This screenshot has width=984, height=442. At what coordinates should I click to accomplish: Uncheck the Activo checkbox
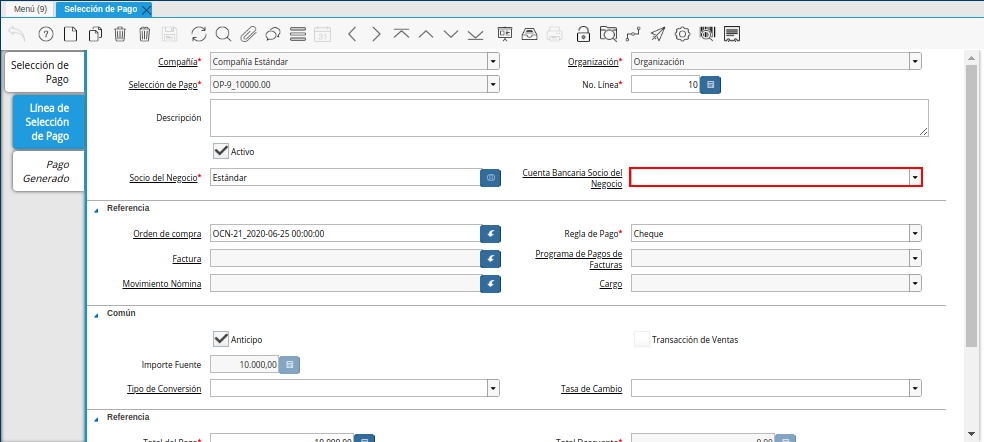[221, 151]
